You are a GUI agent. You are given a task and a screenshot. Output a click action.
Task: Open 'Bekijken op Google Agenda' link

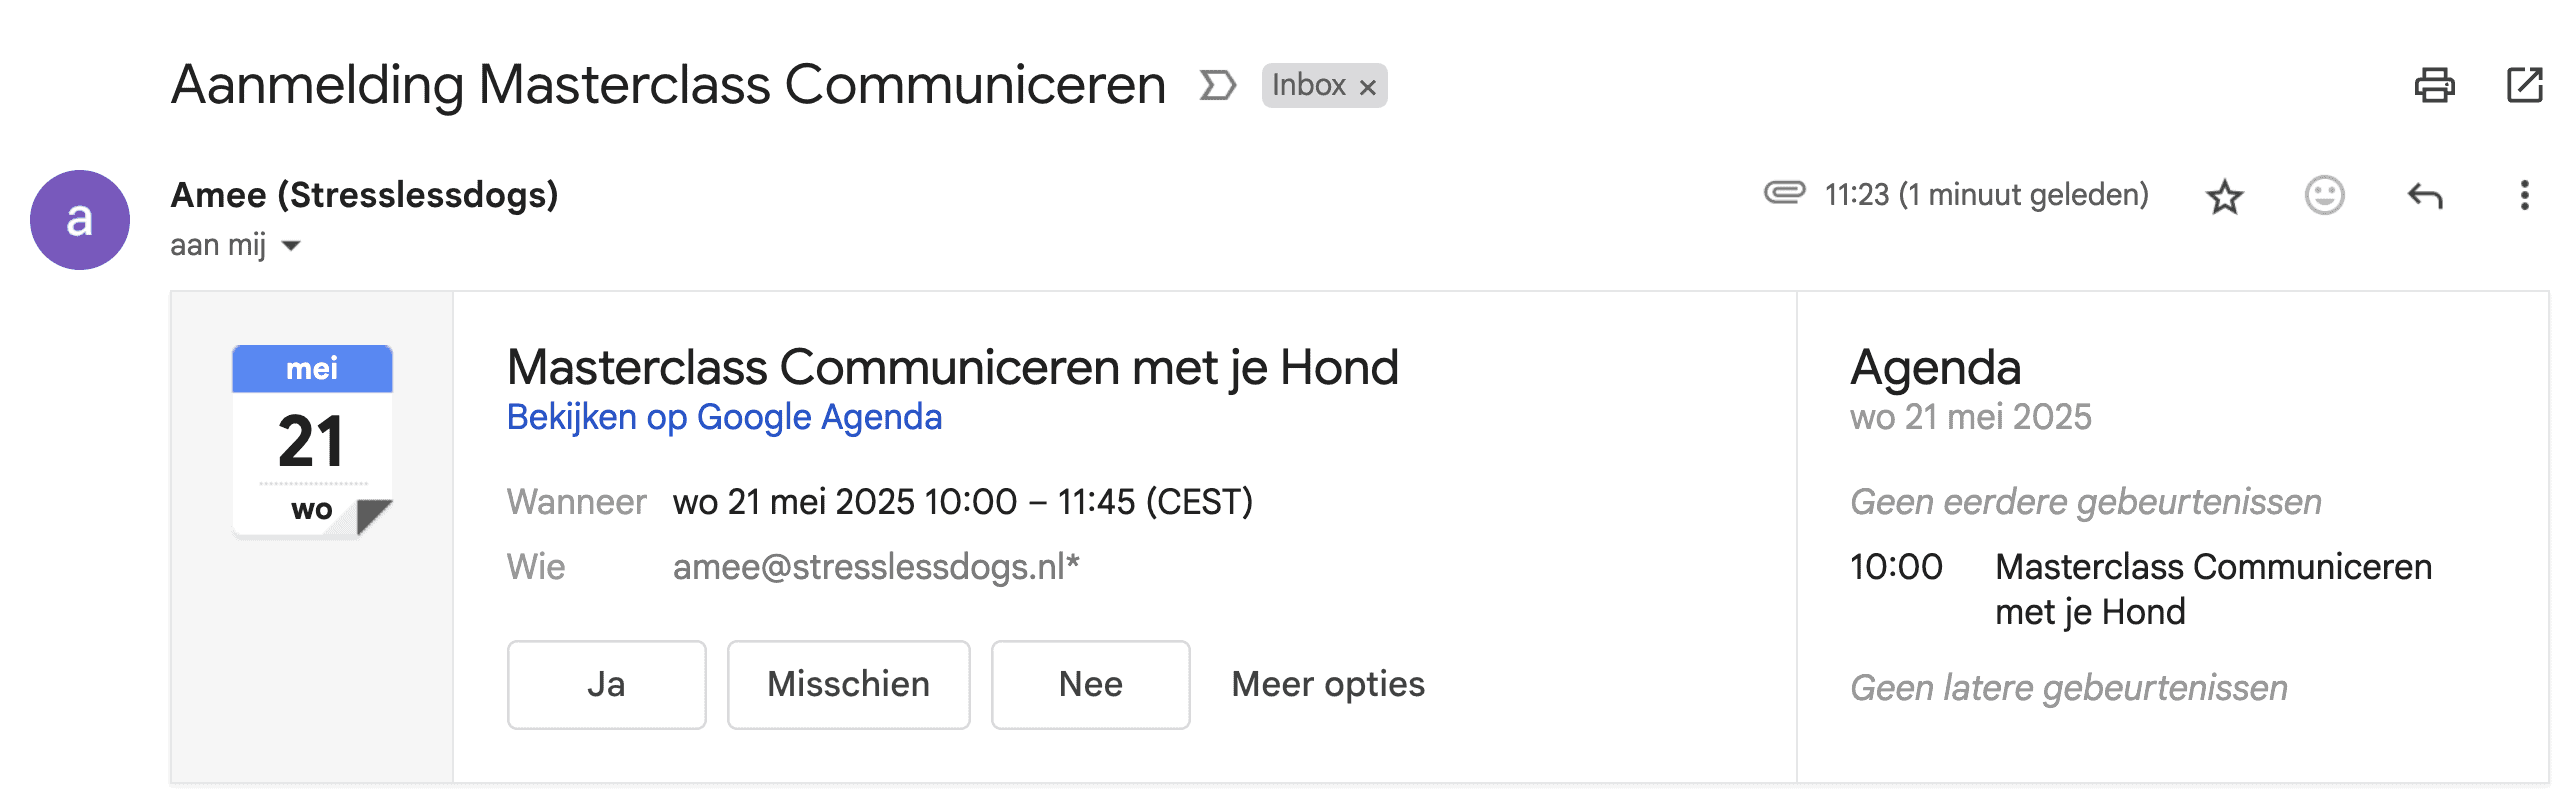pyautogui.click(x=724, y=417)
